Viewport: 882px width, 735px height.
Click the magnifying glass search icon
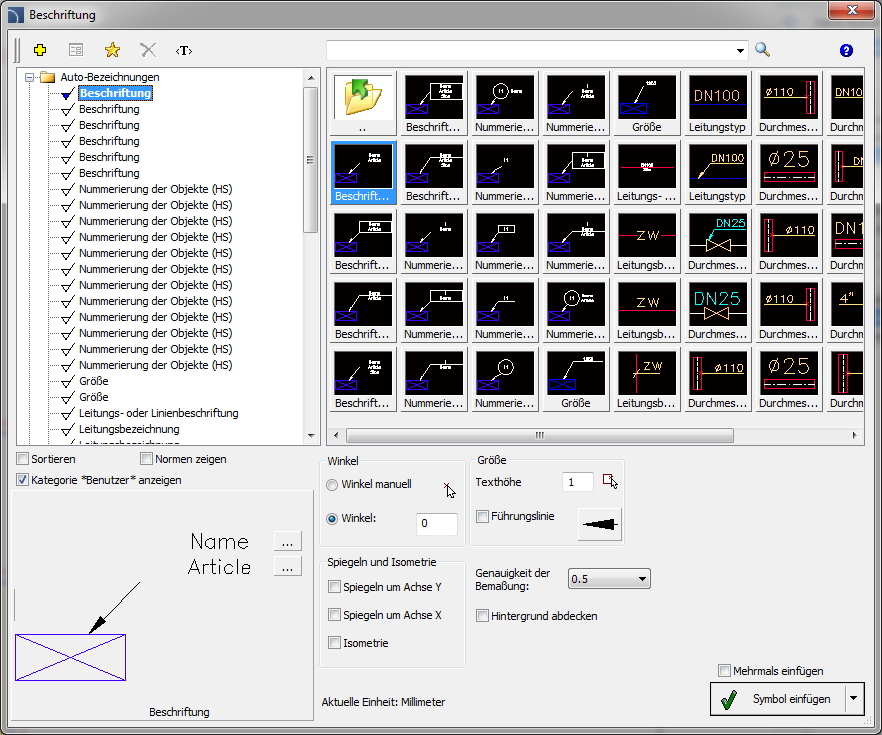coord(762,50)
